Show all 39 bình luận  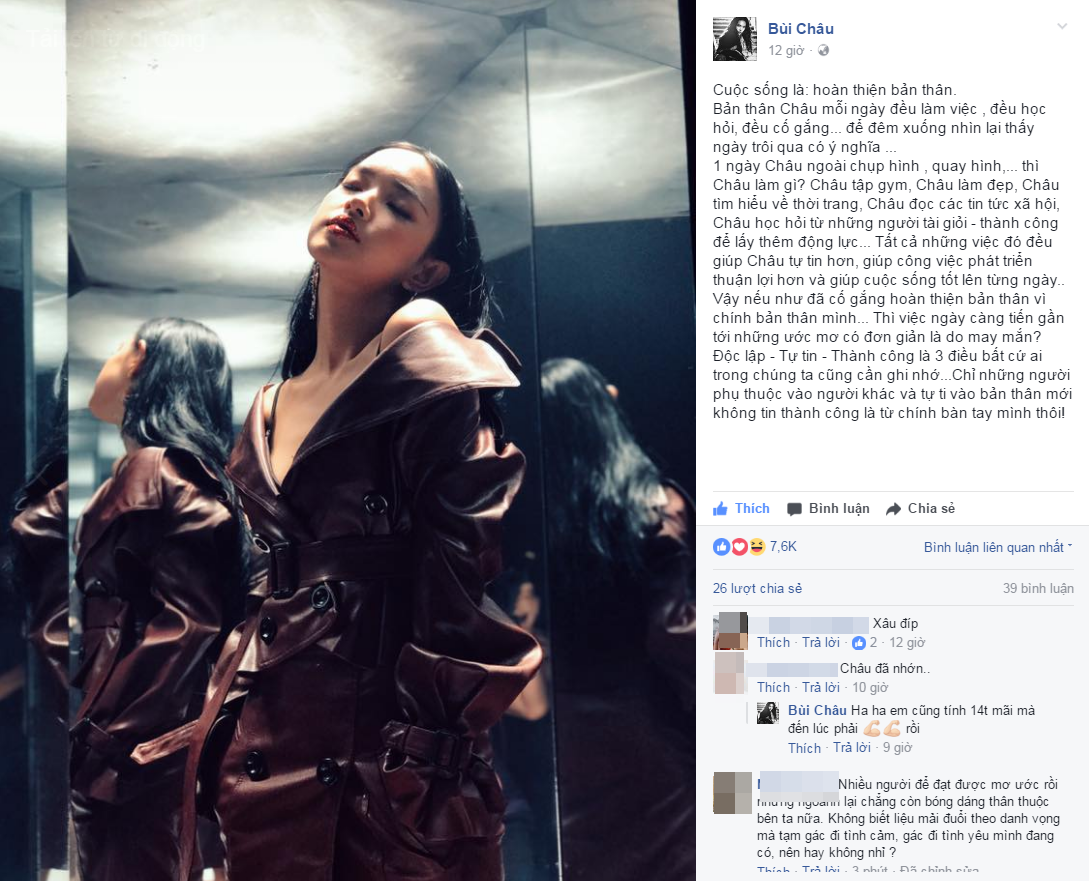1038,588
